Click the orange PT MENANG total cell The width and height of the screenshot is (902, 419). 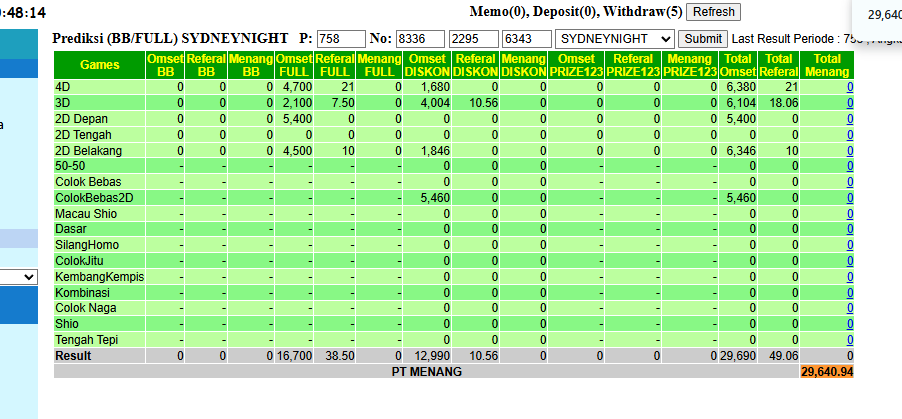click(827, 372)
